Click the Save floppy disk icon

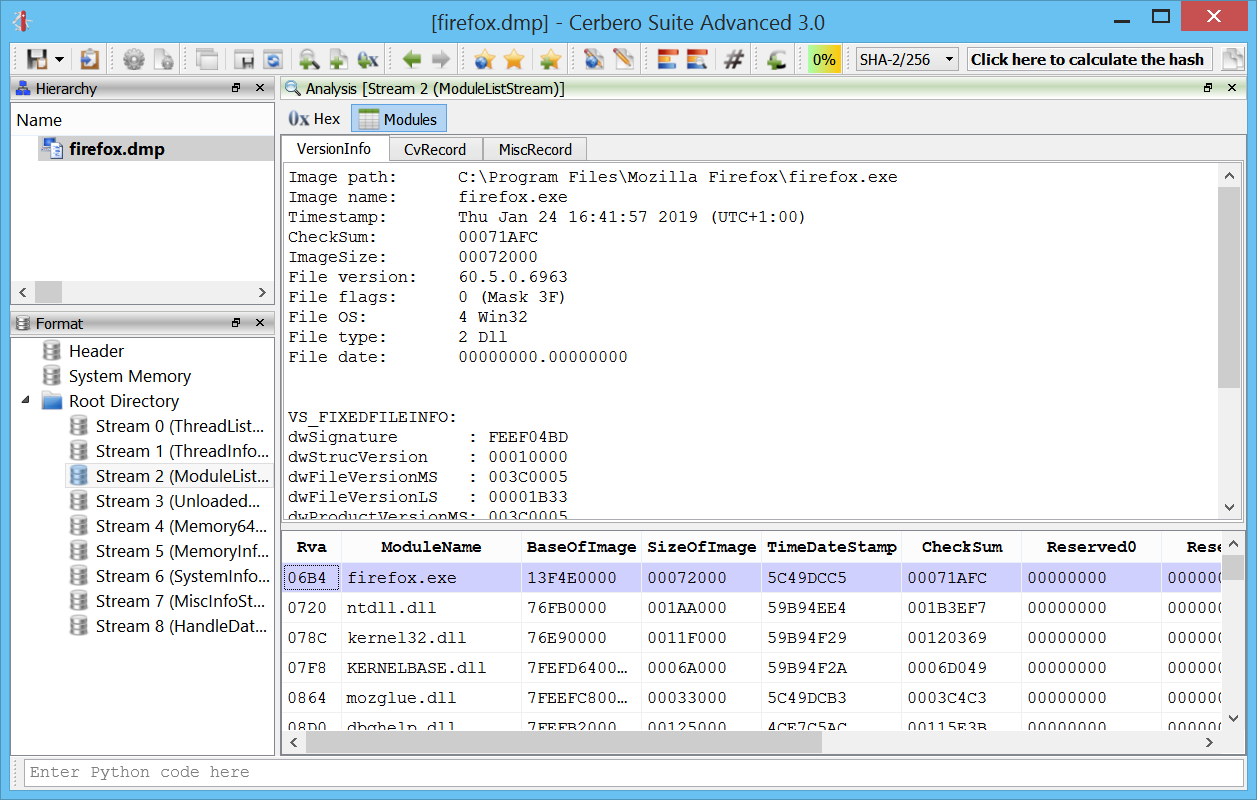[x=37, y=59]
